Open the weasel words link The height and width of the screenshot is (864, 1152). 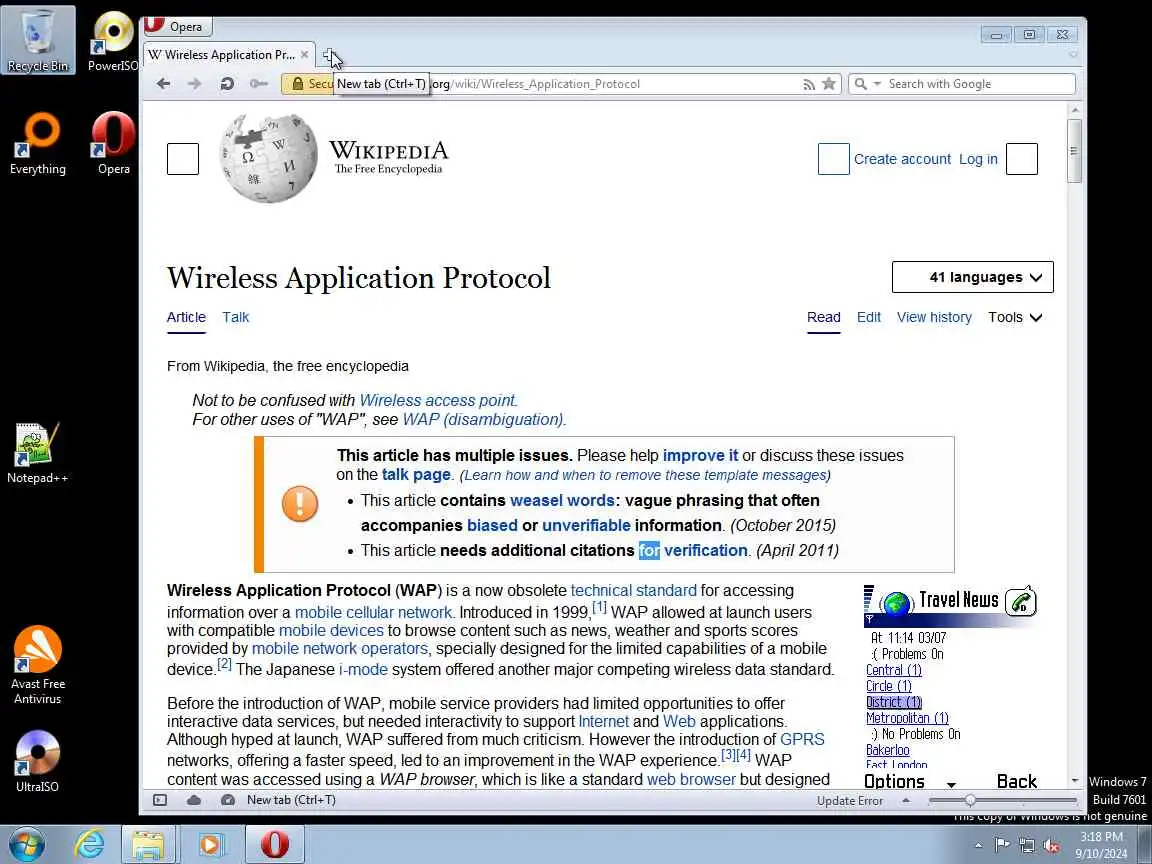(562, 500)
